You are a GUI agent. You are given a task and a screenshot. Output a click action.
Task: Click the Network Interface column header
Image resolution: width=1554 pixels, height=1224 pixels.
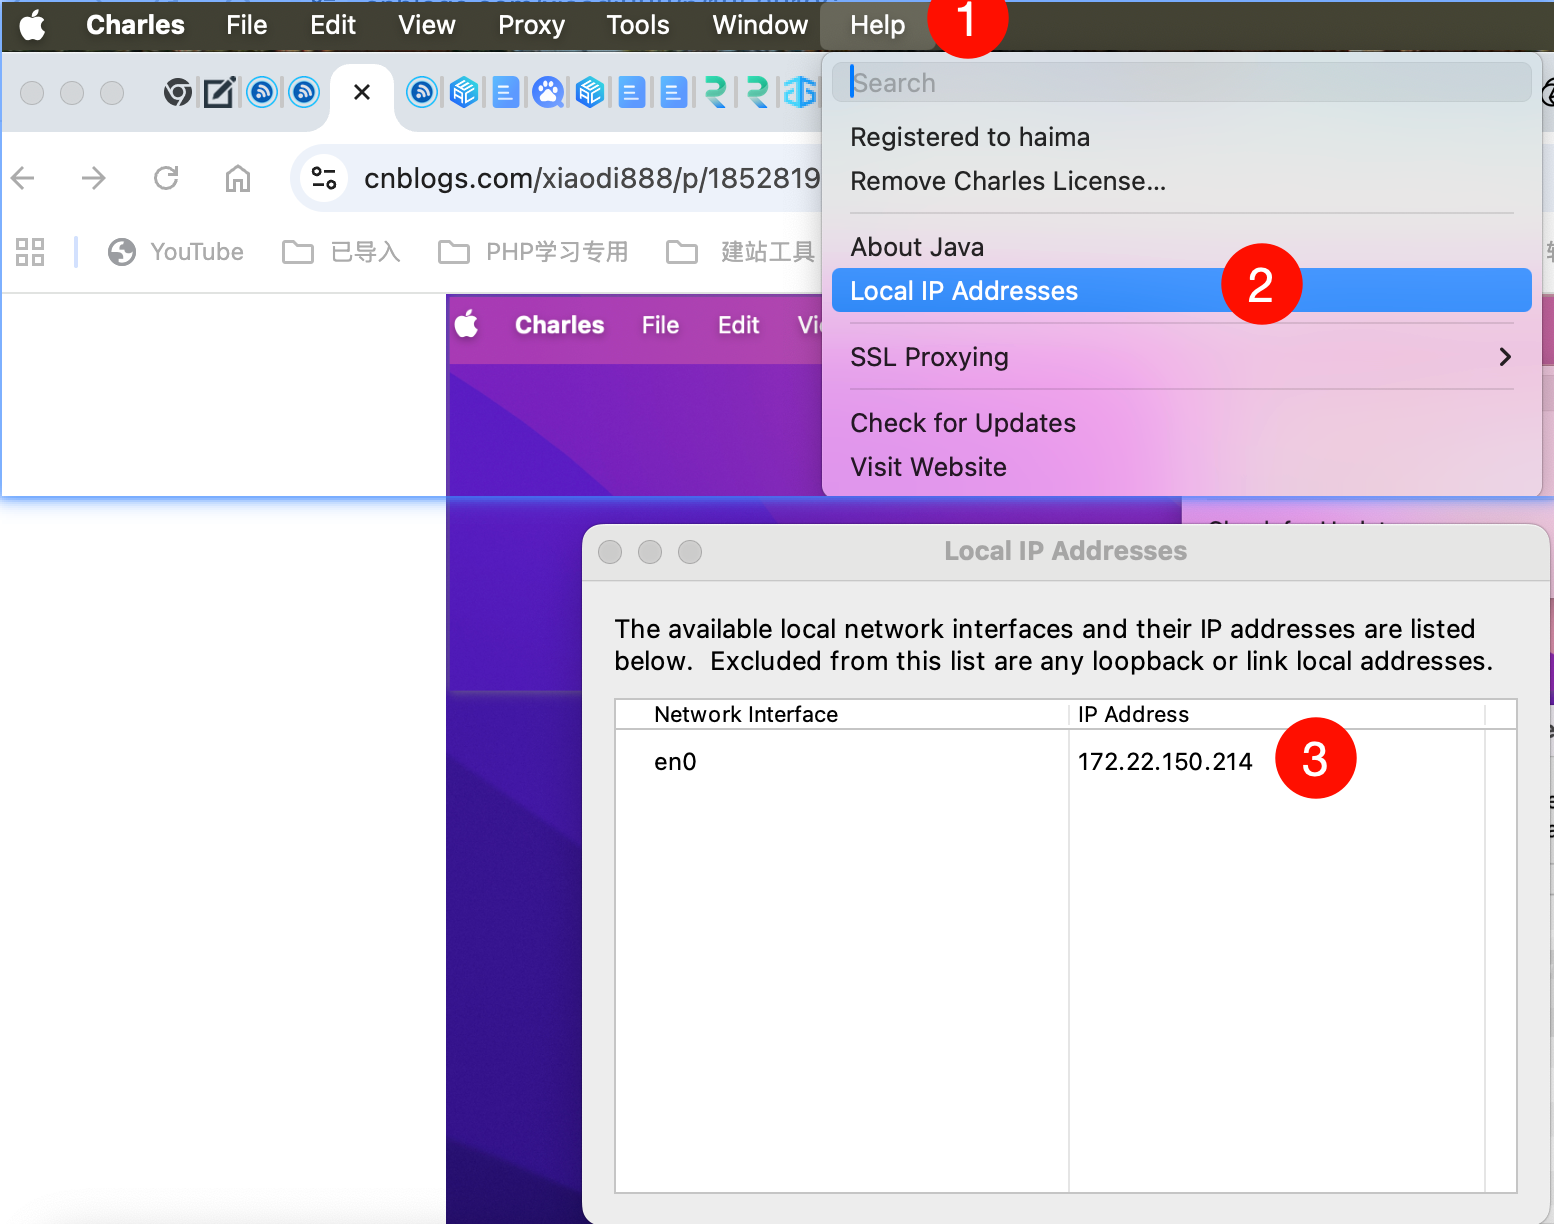click(x=842, y=714)
